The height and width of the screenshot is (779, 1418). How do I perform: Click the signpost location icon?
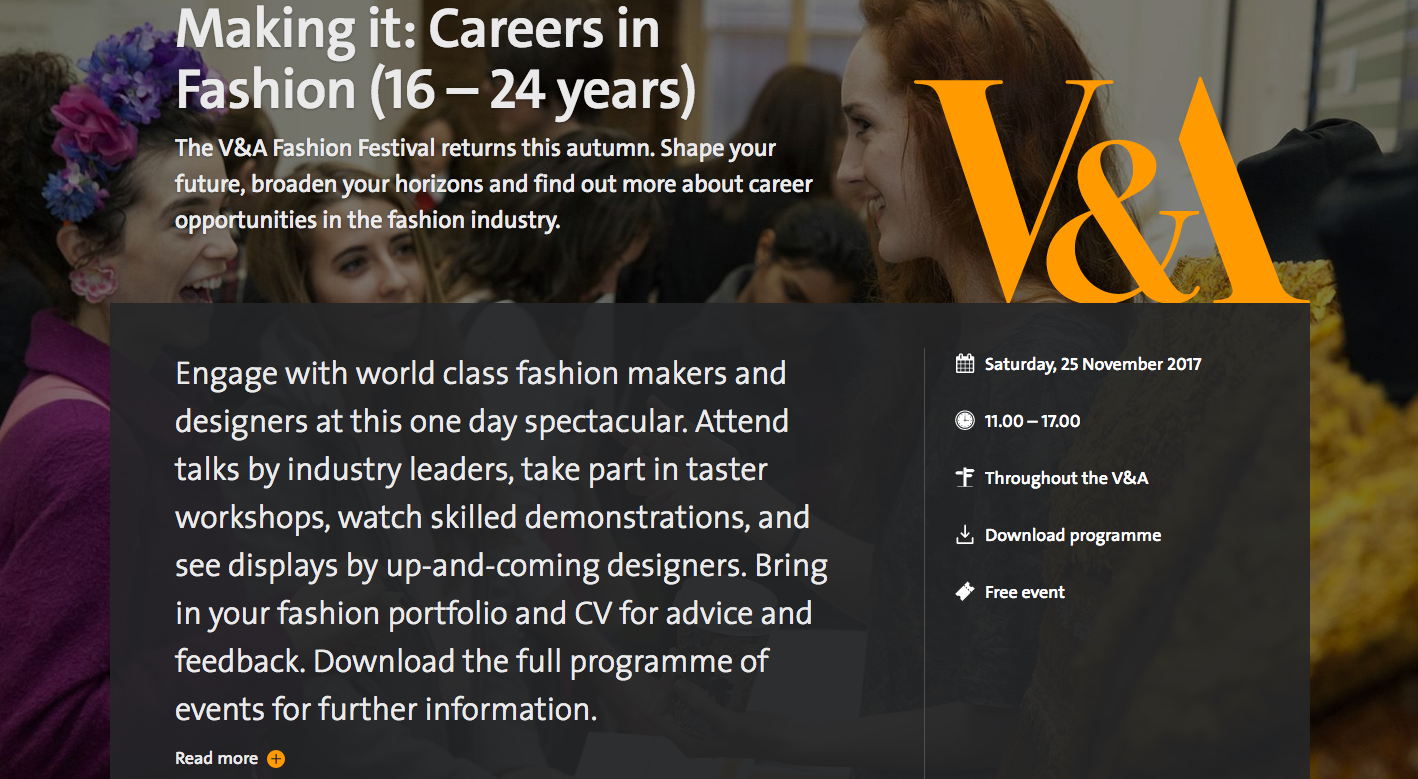964,478
